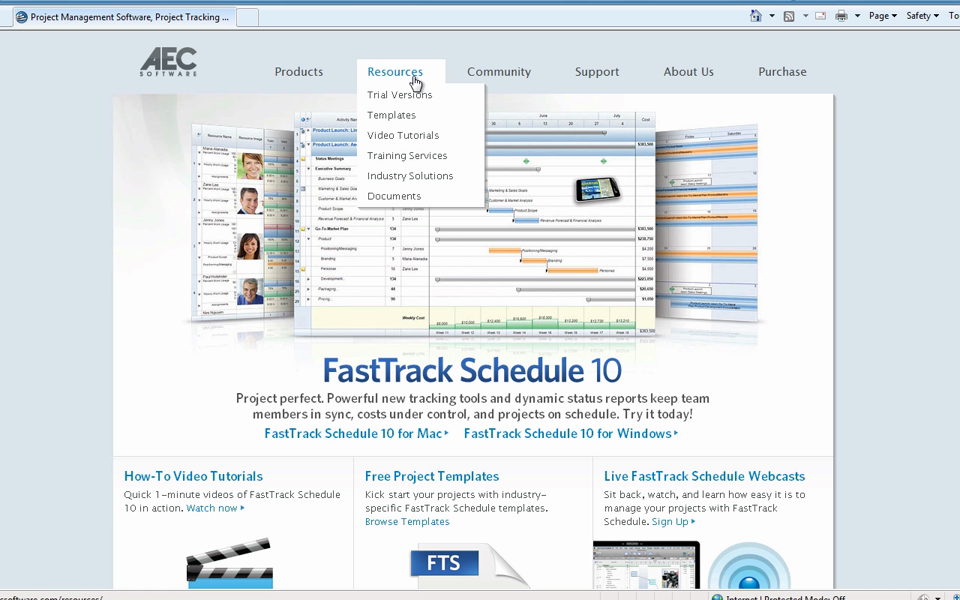Open the Page menu dropdown

click(882, 16)
